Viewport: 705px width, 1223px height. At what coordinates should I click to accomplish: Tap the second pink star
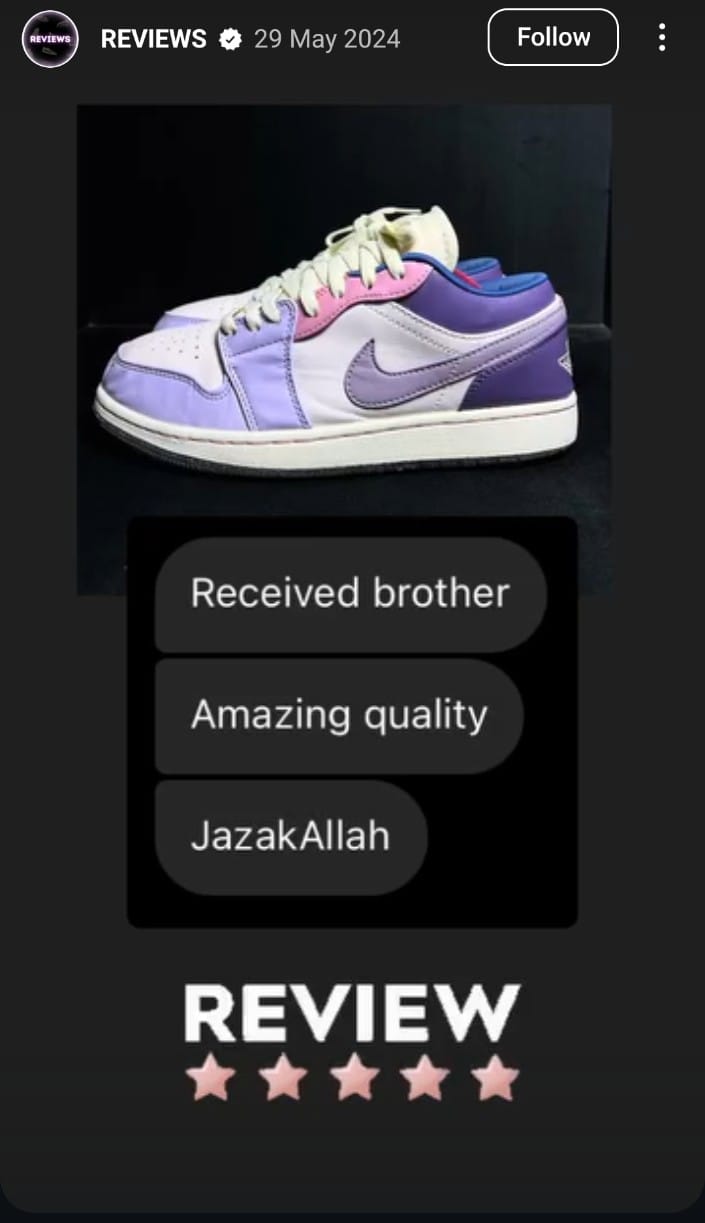[x=282, y=1080]
